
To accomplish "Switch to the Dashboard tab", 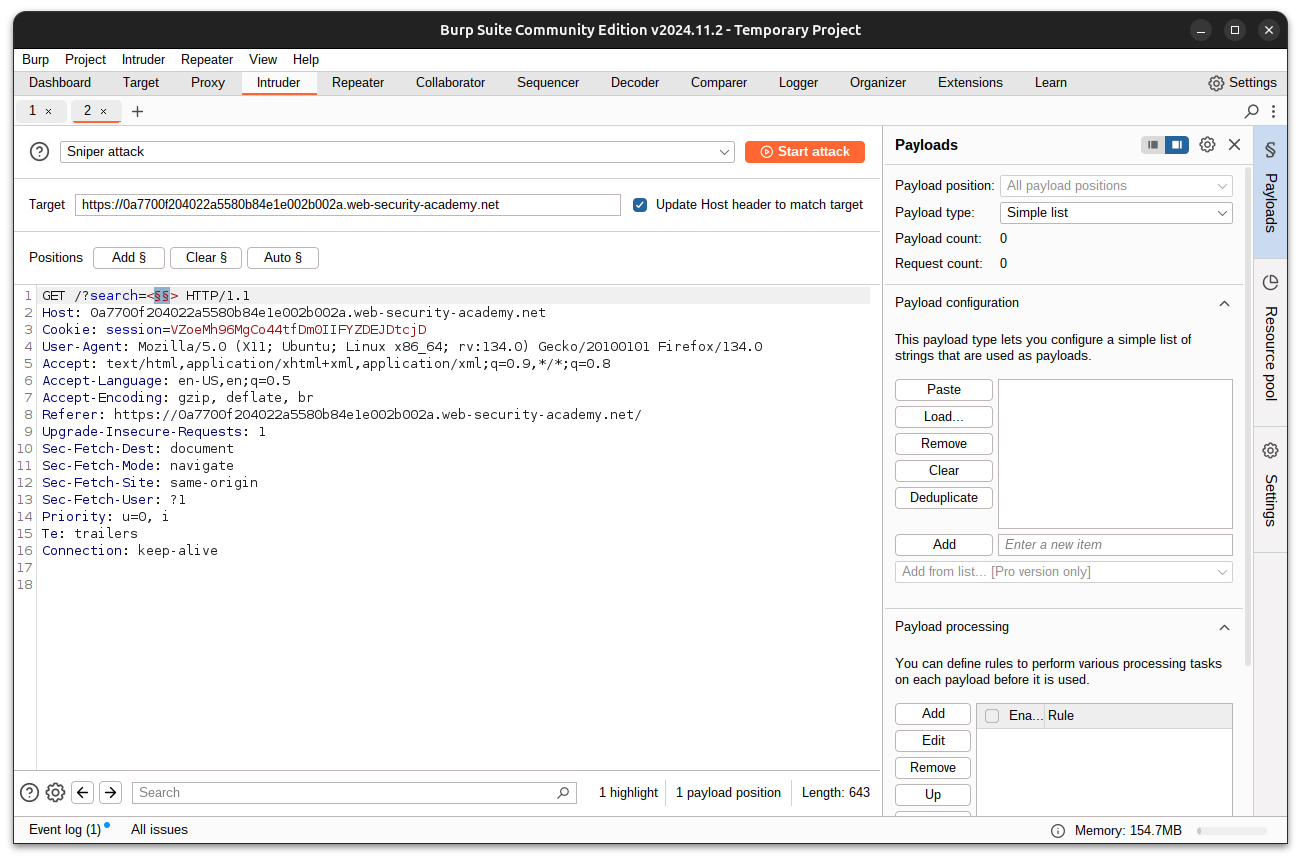I will pos(60,83).
